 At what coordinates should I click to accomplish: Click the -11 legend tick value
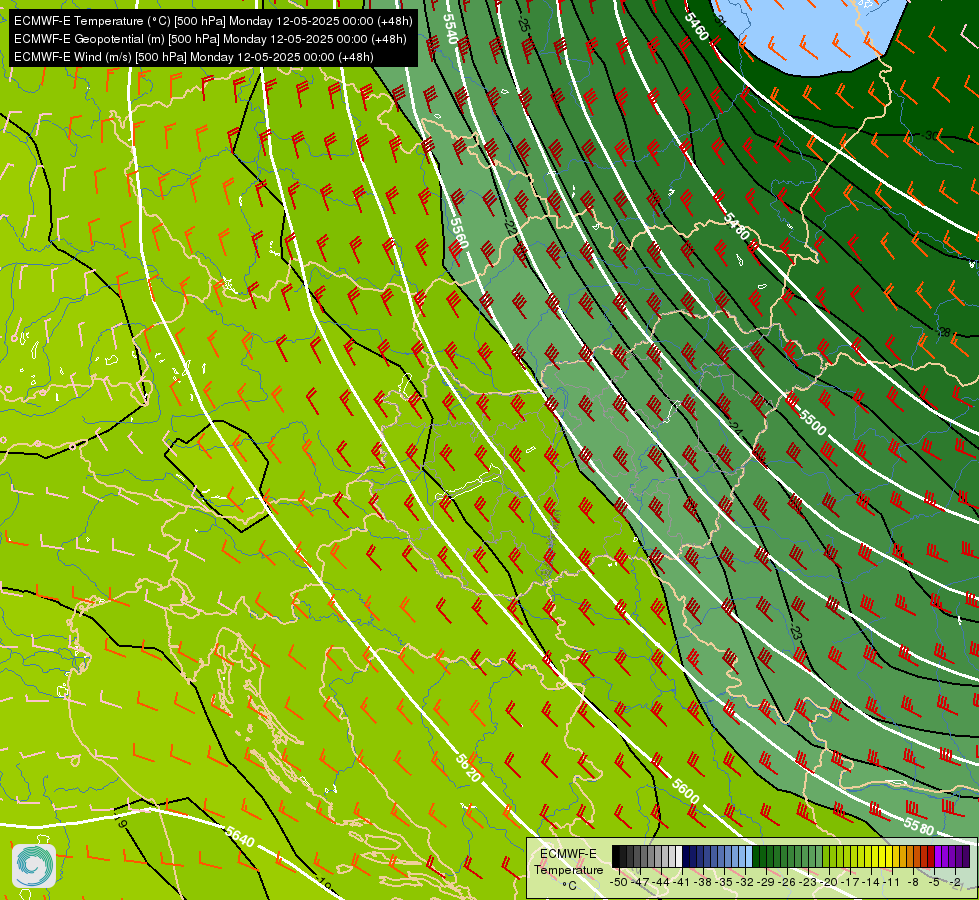(892, 882)
